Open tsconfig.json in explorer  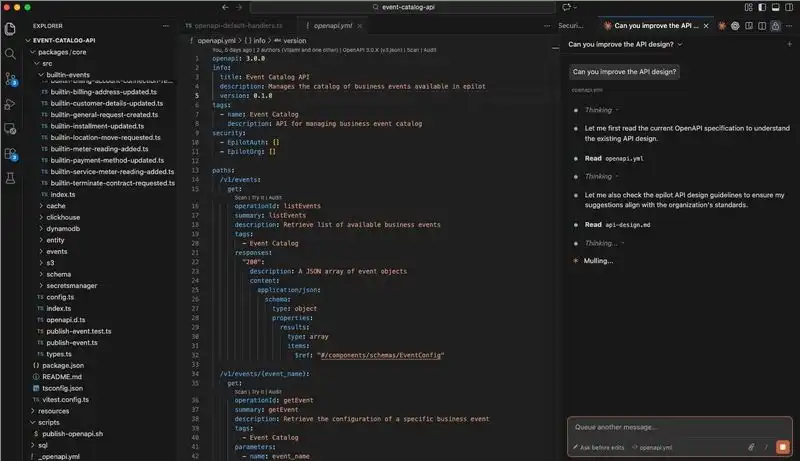pos(62,389)
